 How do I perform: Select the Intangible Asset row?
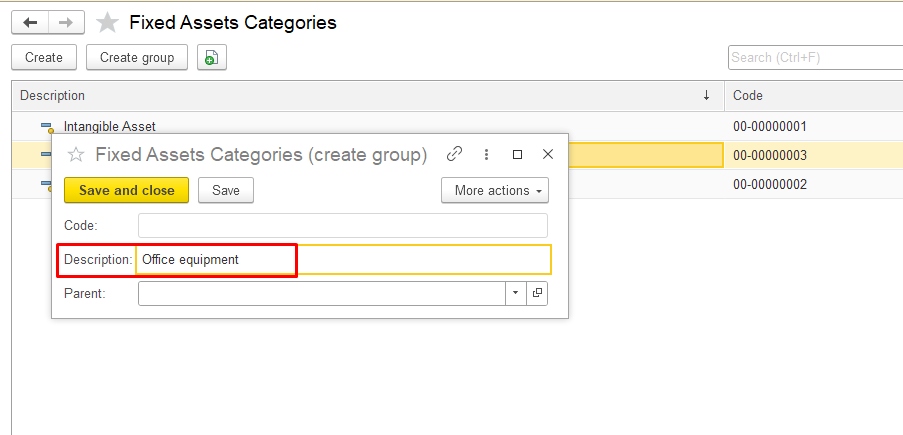tap(110, 127)
